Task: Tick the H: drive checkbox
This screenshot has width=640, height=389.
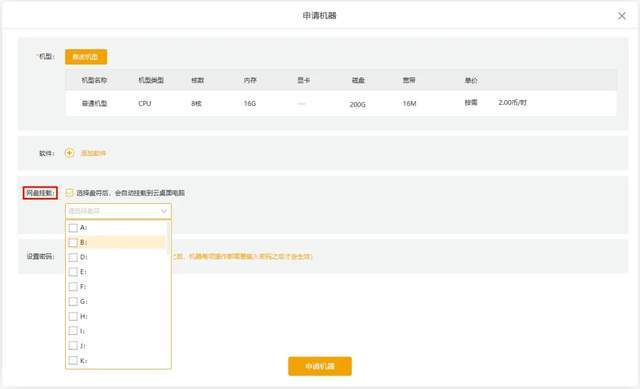Action: pos(73,316)
